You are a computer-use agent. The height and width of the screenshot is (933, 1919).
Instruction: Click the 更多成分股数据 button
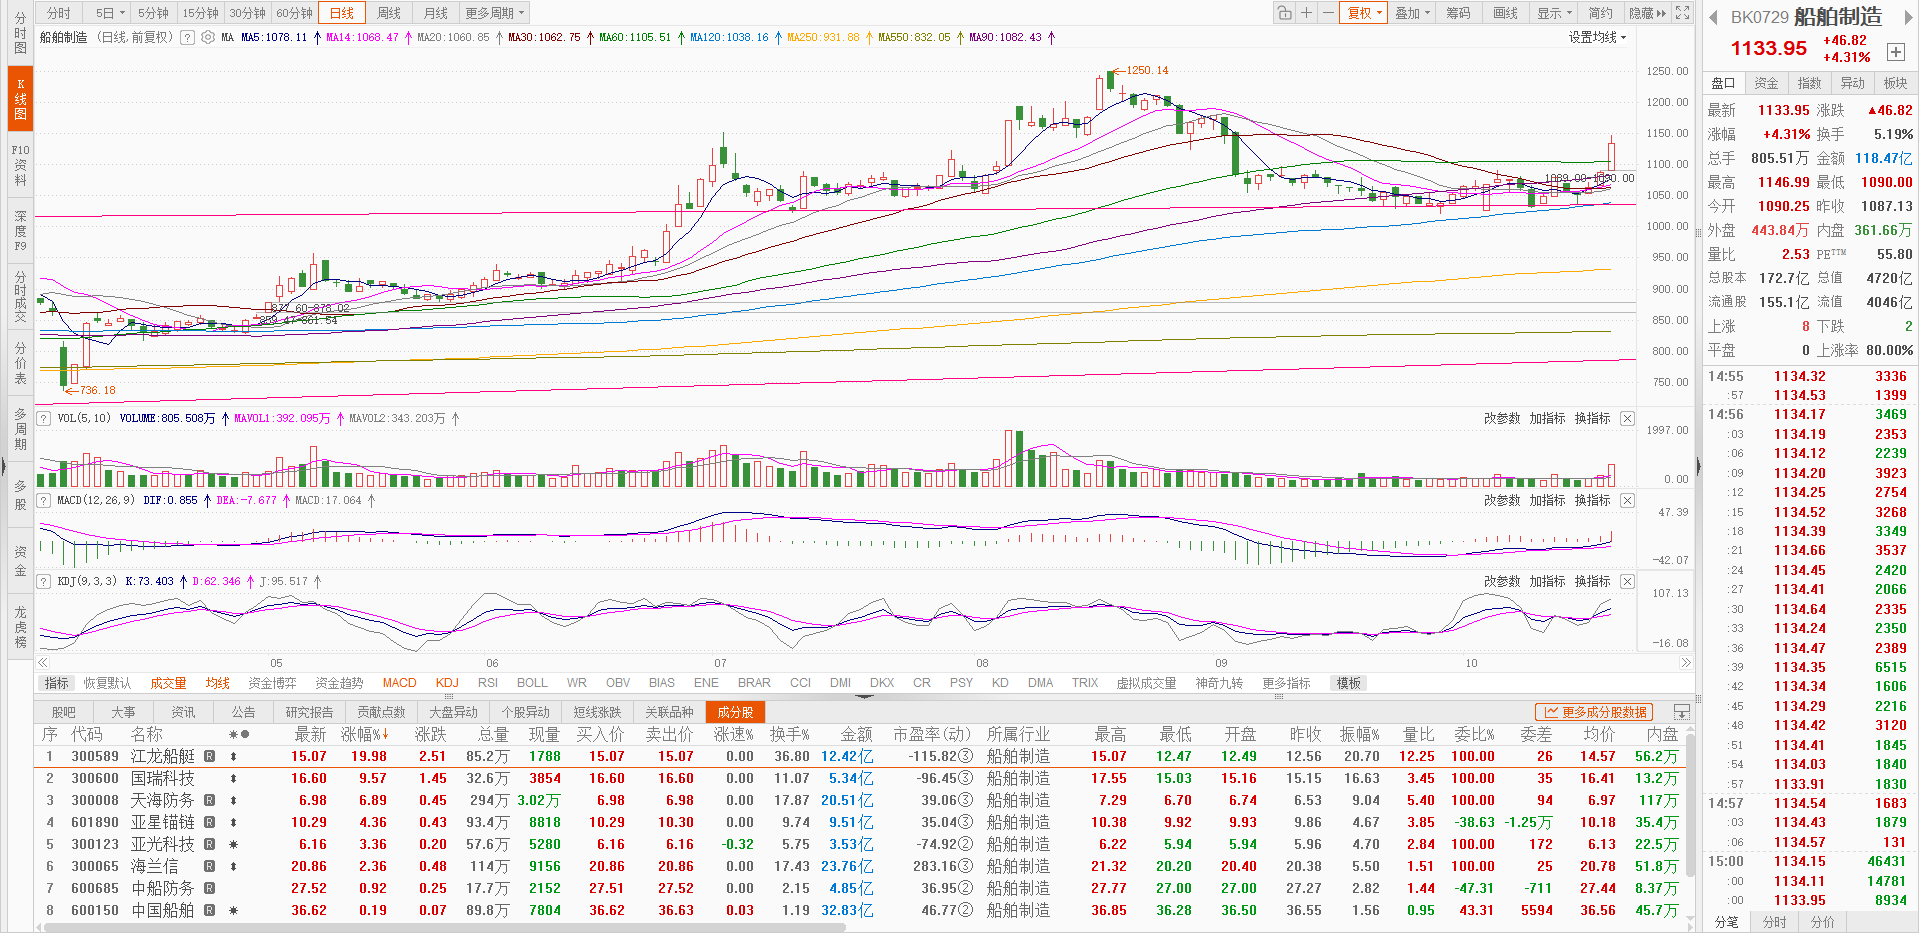(1594, 712)
